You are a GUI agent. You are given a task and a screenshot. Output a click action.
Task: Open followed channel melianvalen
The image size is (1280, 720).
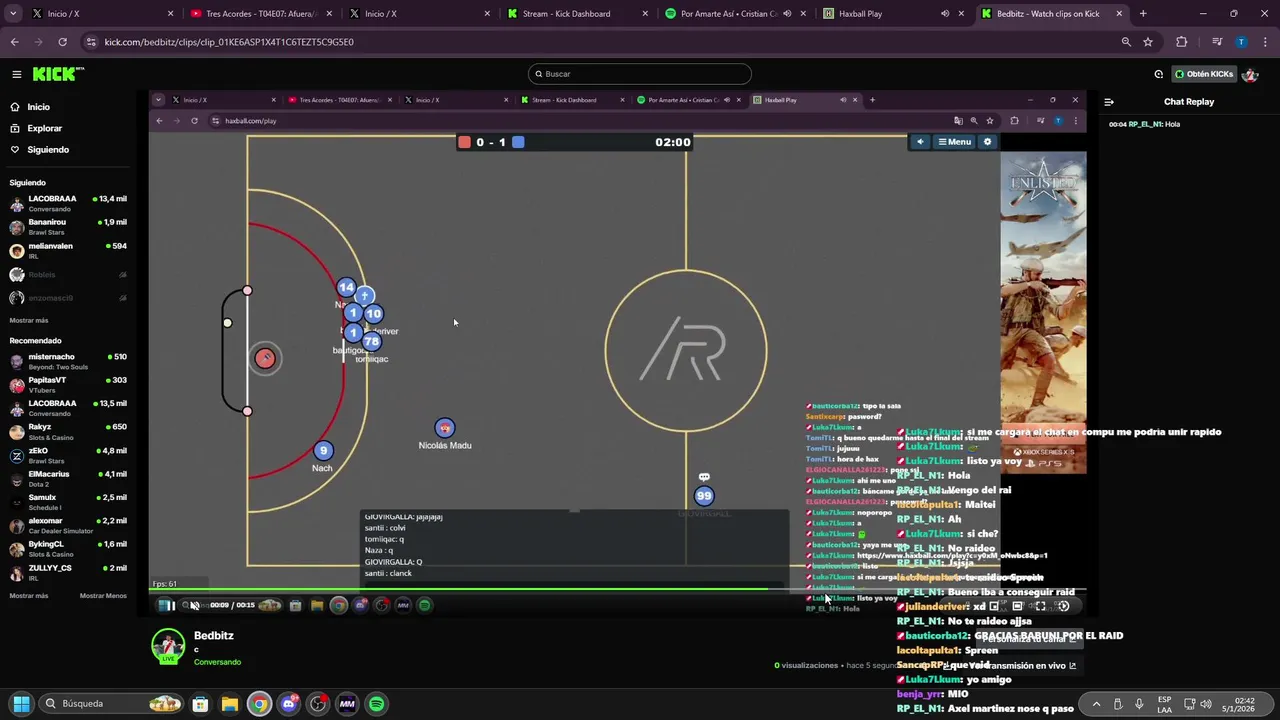pyautogui.click(x=68, y=250)
